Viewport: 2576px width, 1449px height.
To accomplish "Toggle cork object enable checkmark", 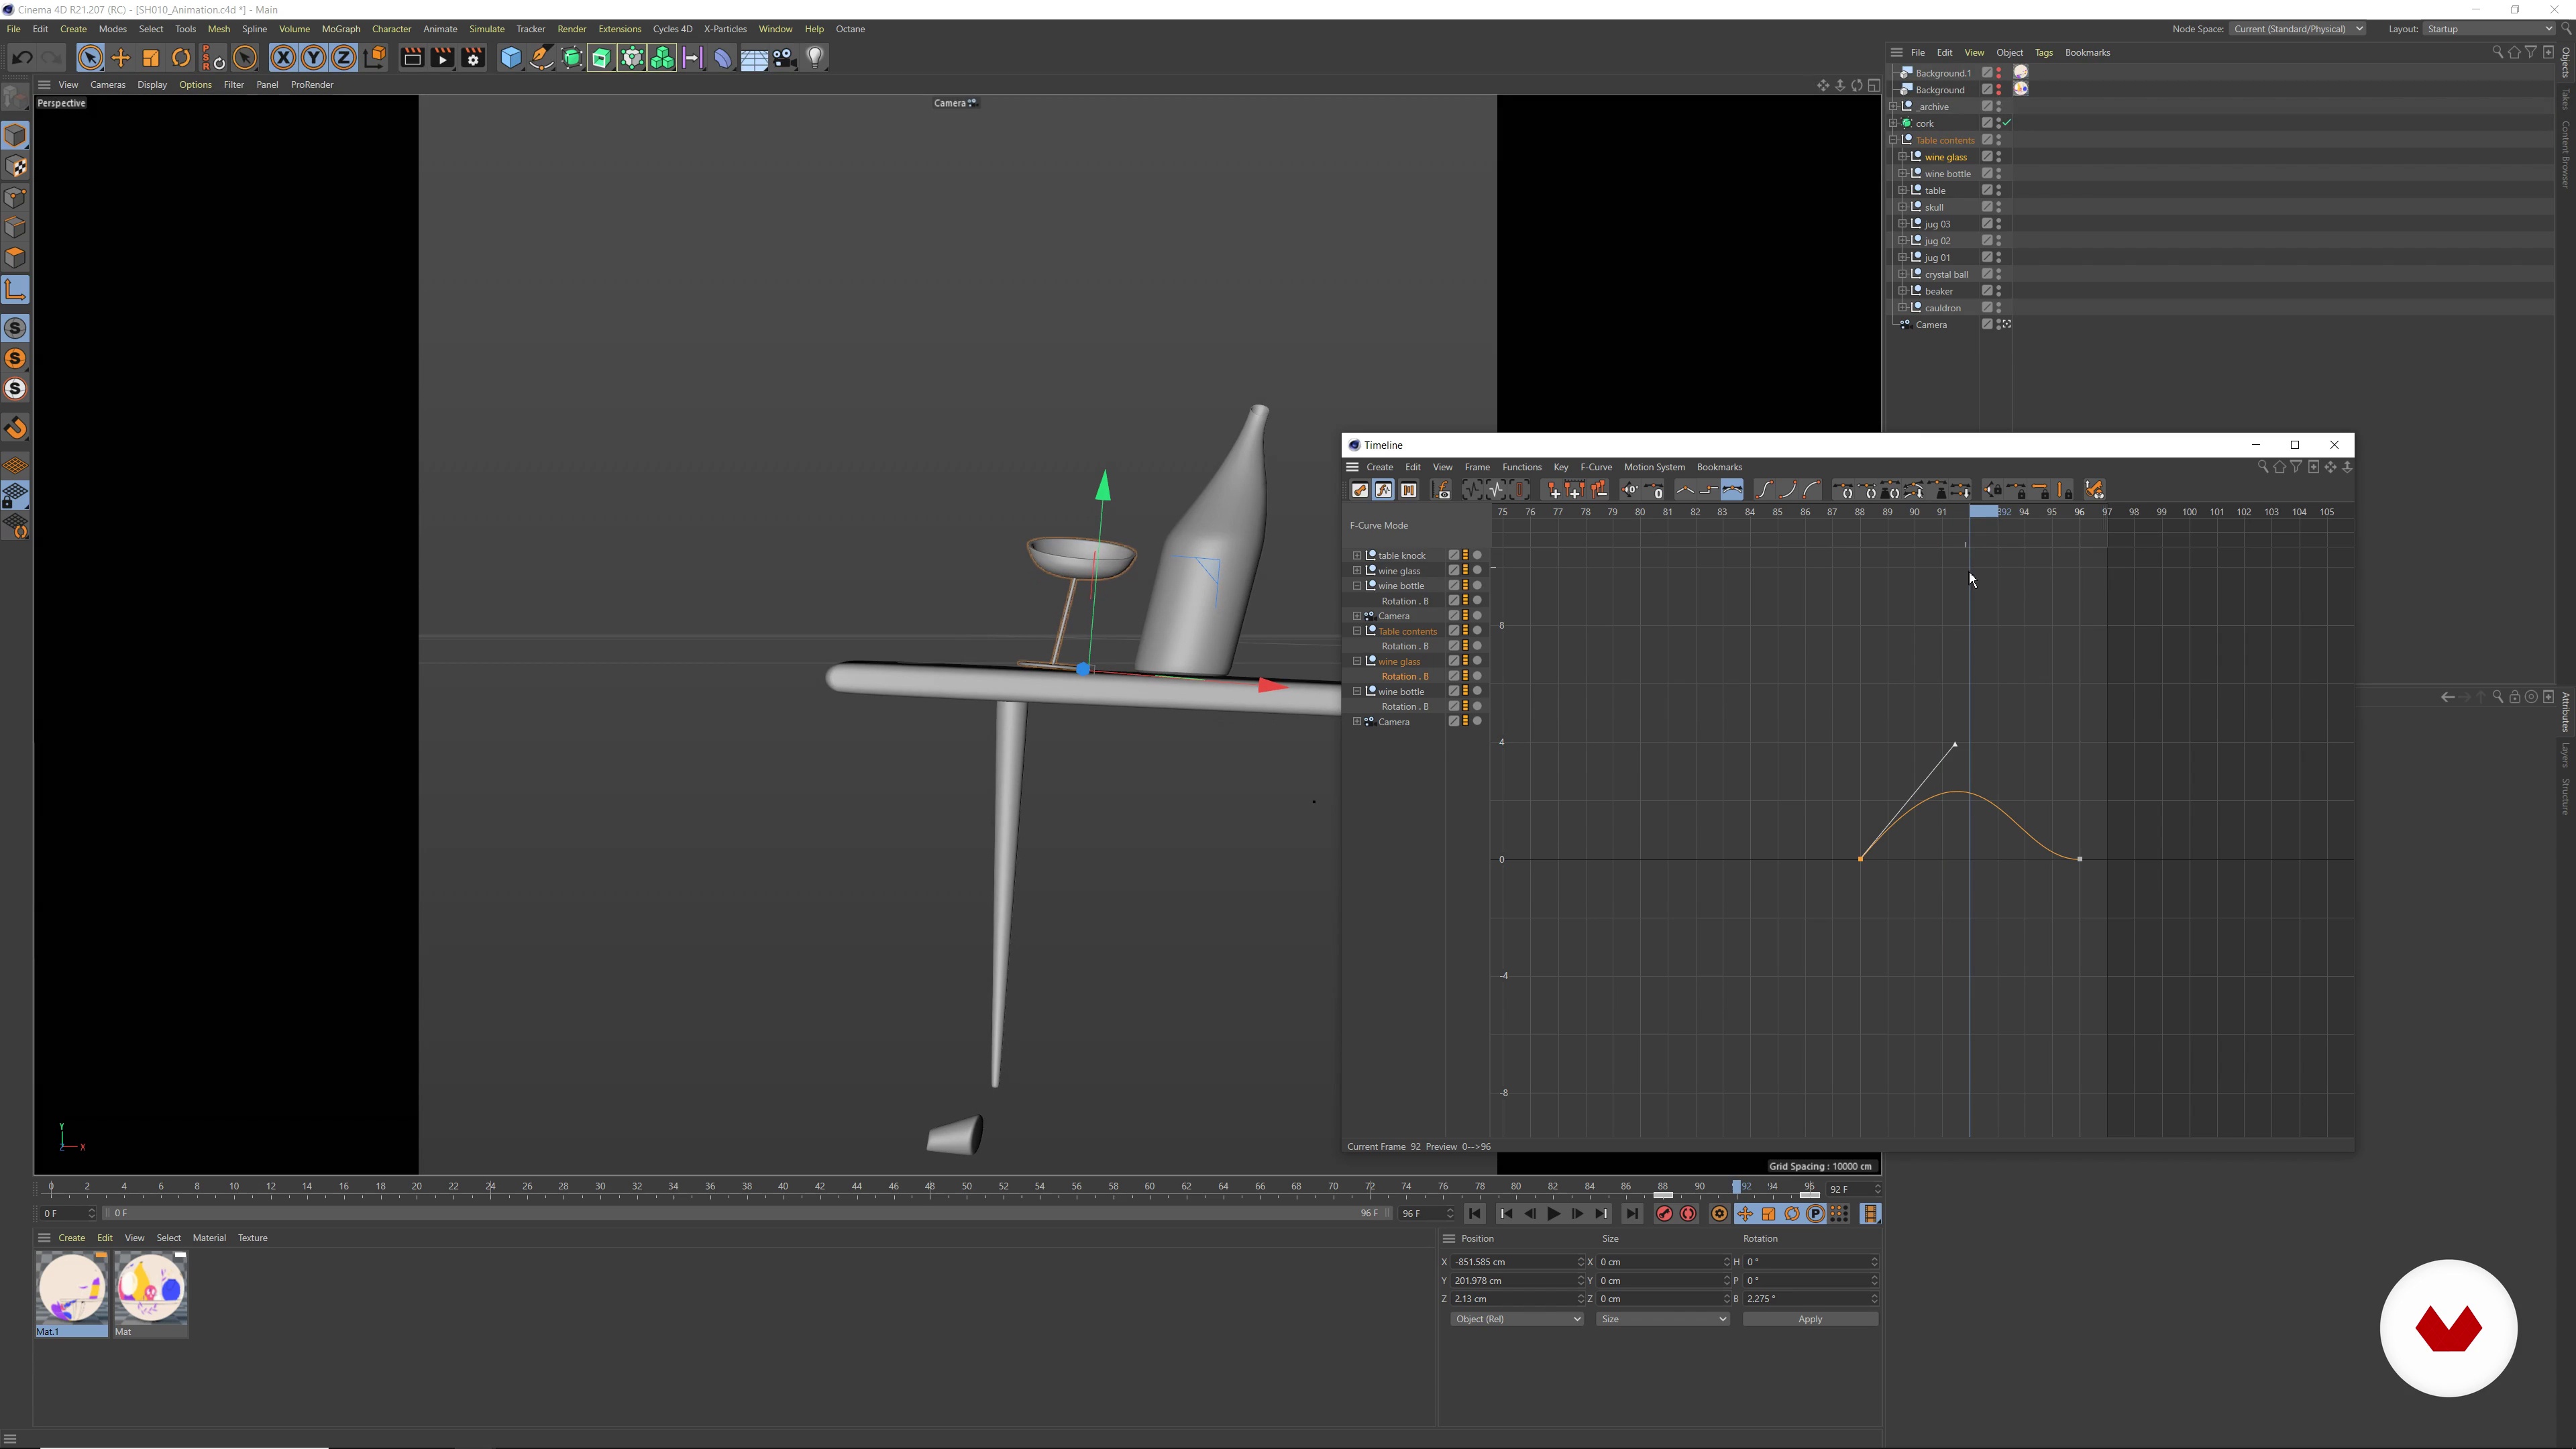I will point(2007,123).
